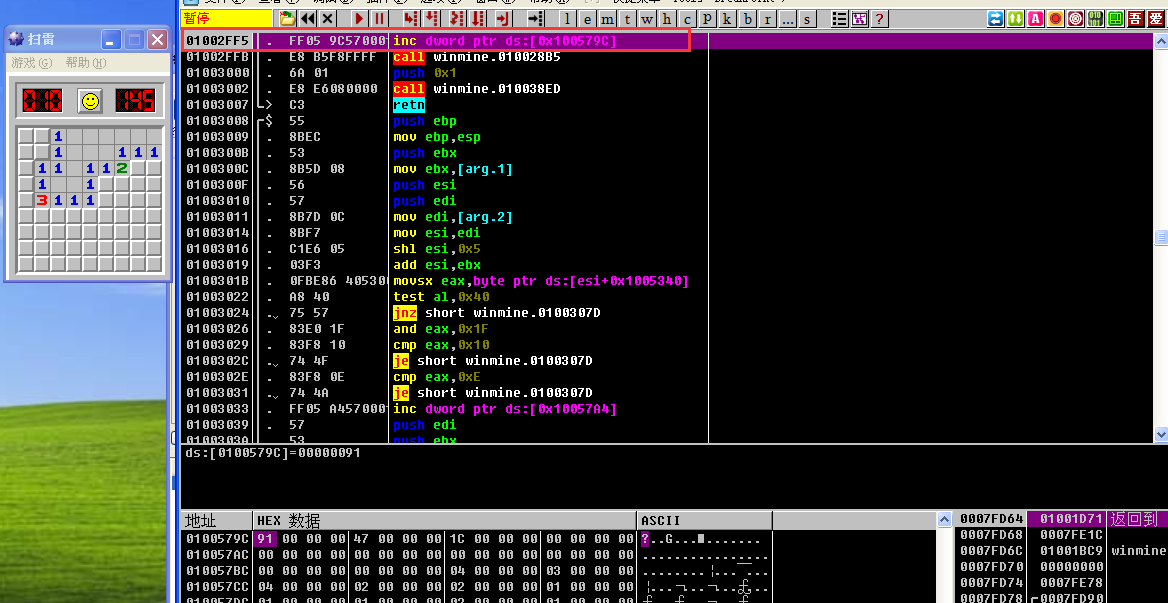Click the green window plugin icon
This screenshot has height=603, width=1168.
click(1116, 19)
